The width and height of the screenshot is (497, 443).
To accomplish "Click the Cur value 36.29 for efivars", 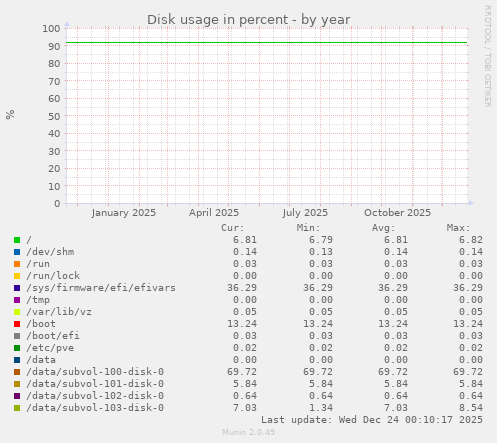I will click(x=242, y=288).
